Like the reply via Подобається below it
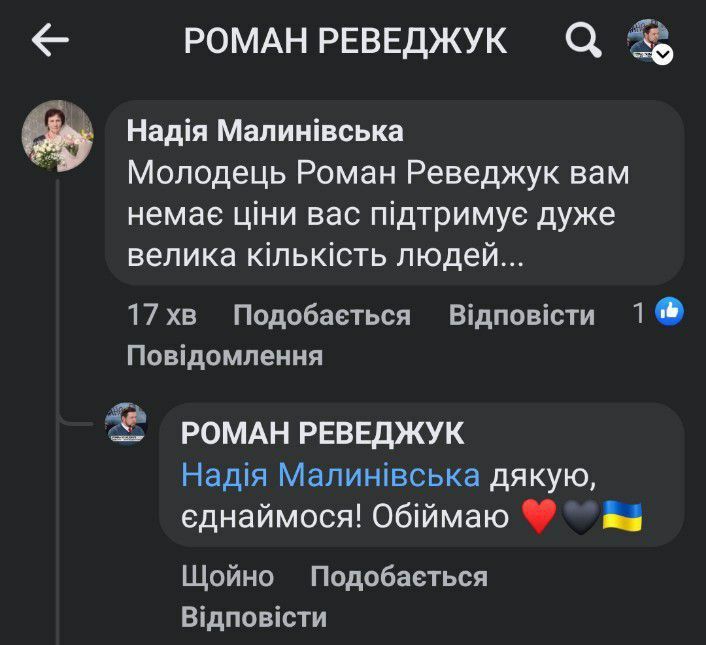The image size is (706, 645). click(x=398, y=577)
